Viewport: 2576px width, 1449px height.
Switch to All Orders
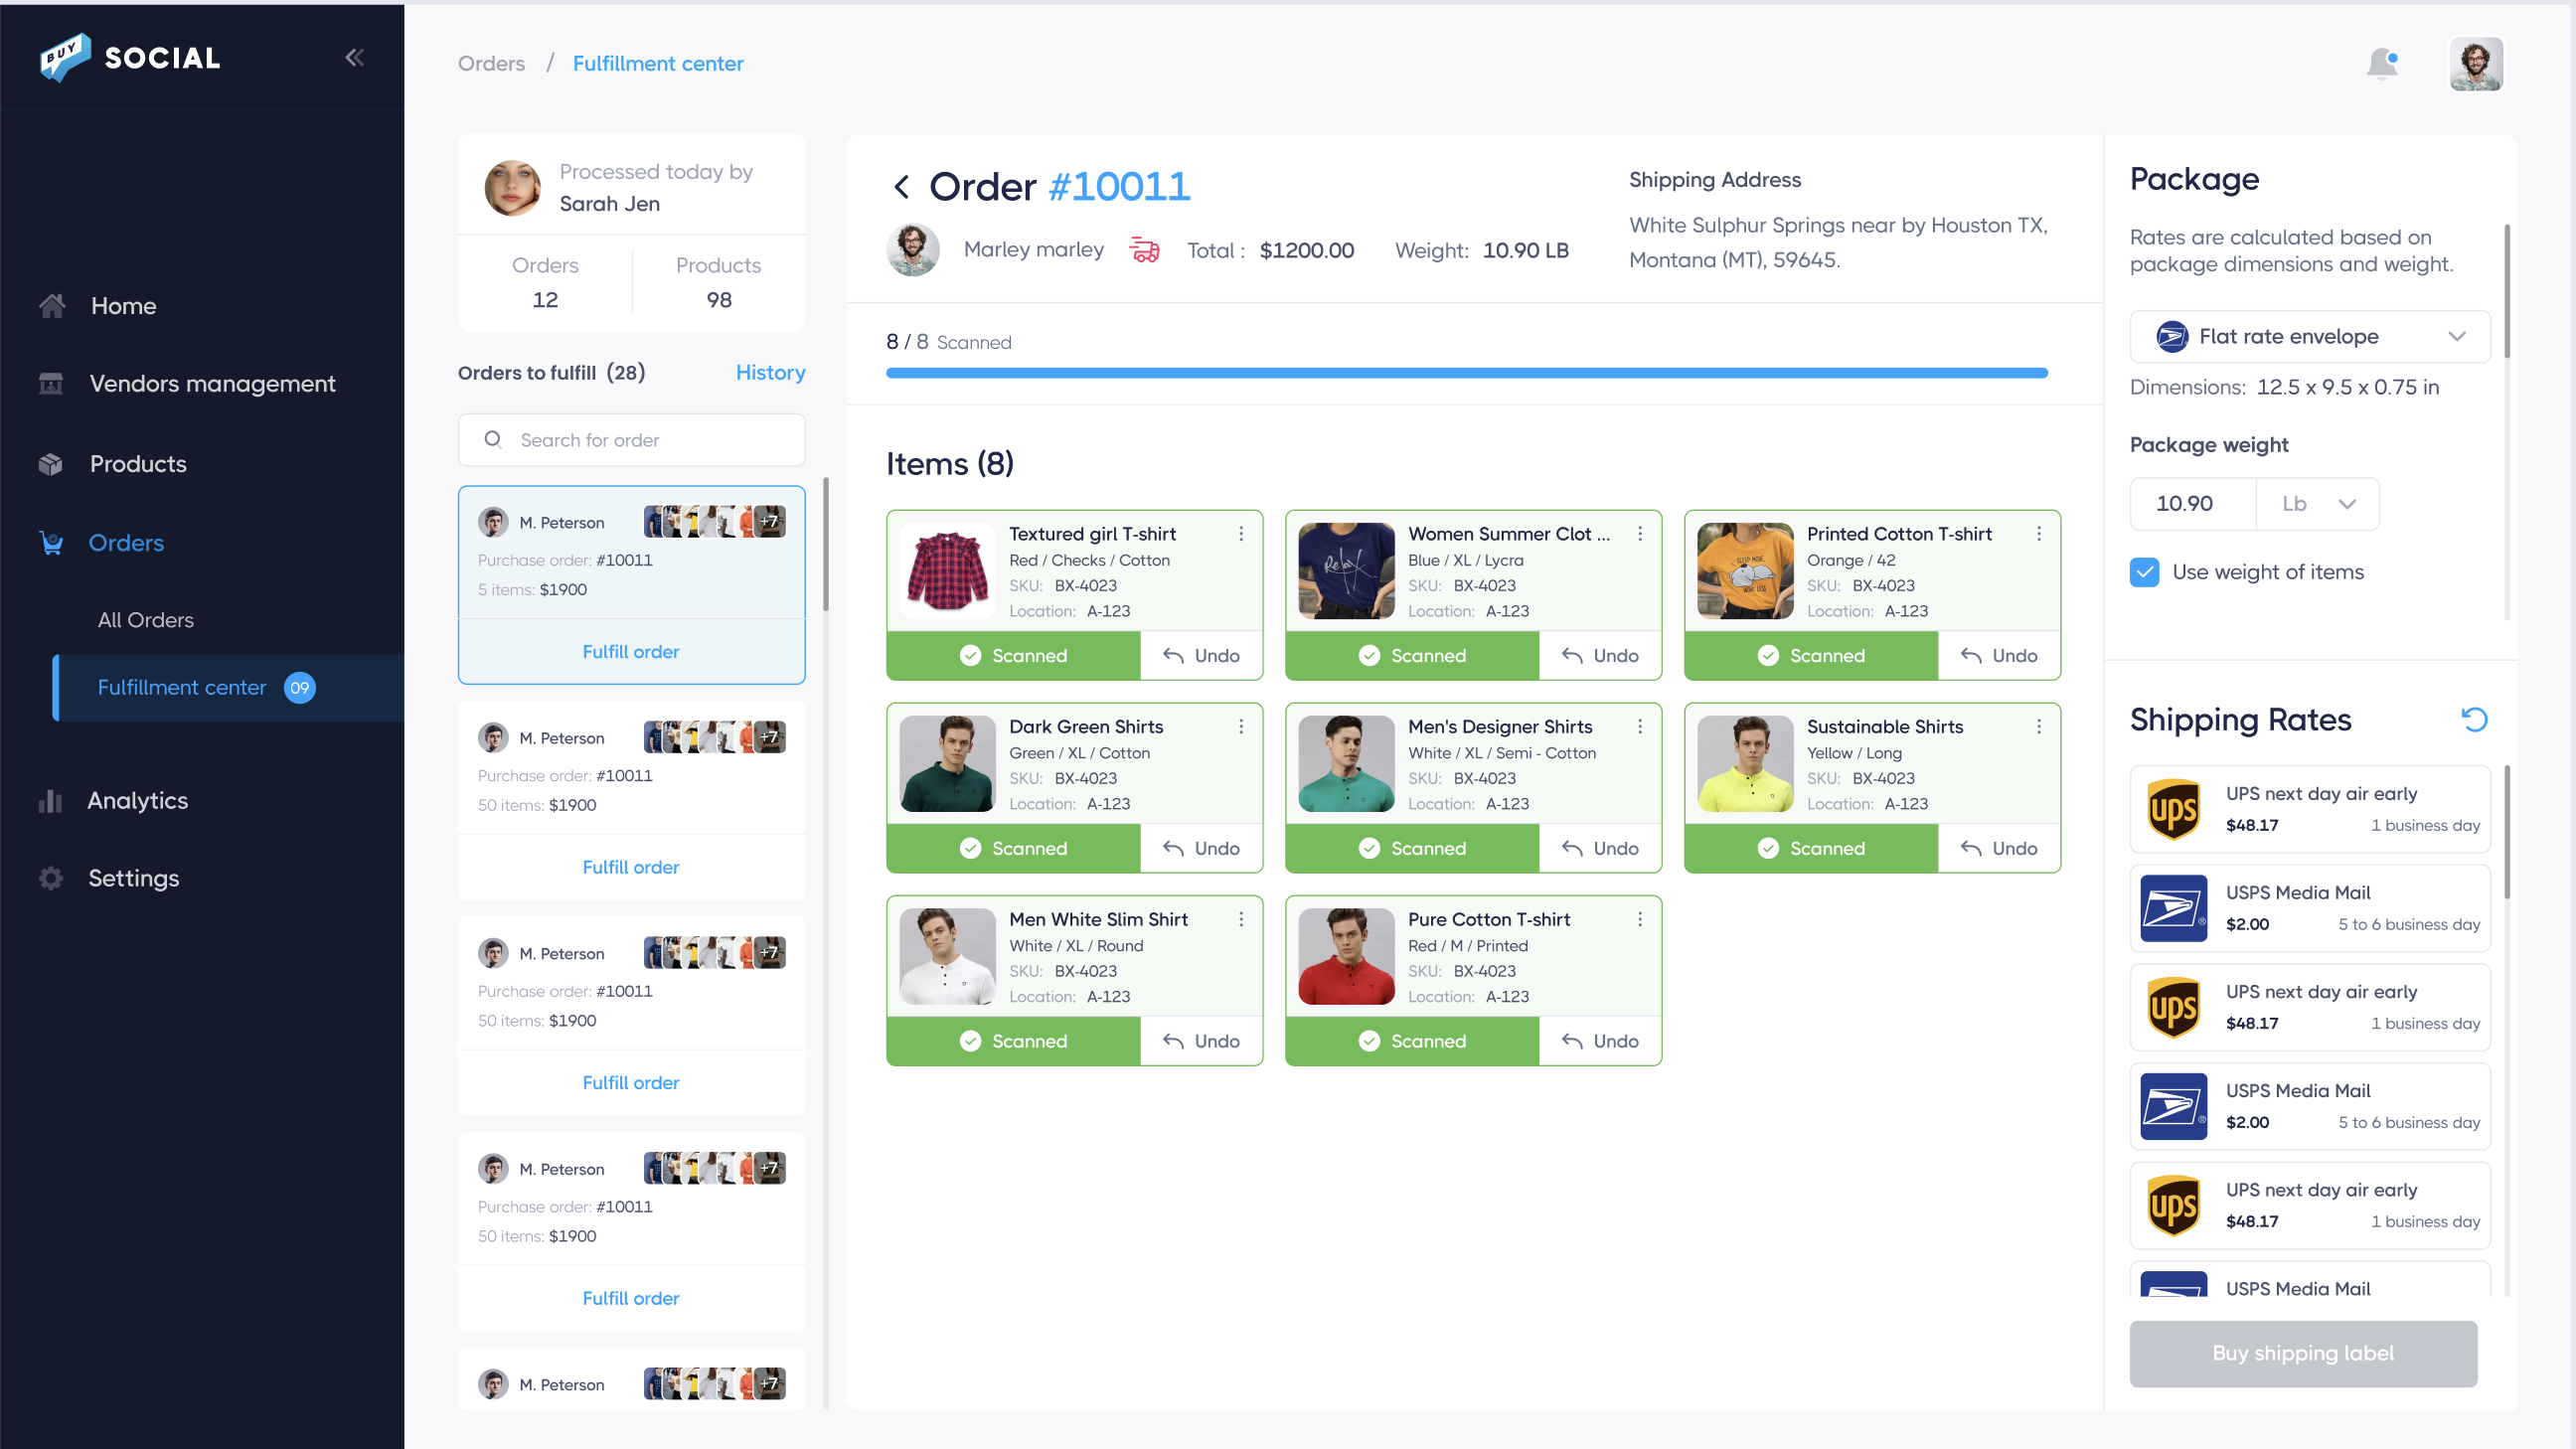(145, 619)
